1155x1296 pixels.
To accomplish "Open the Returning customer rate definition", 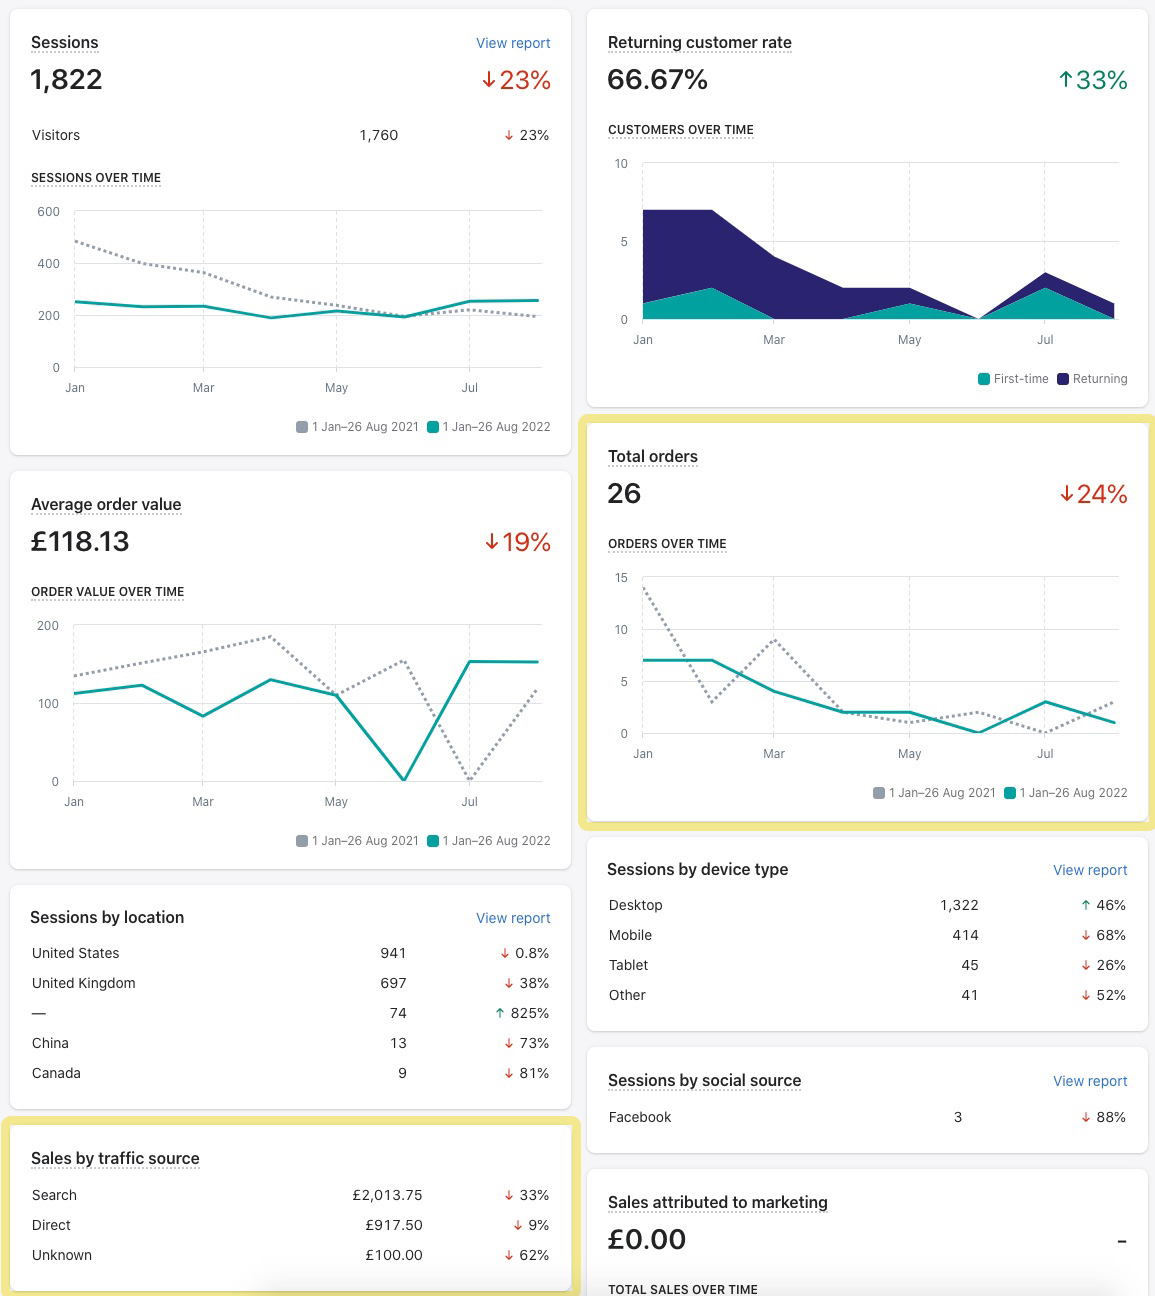I will point(699,42).
